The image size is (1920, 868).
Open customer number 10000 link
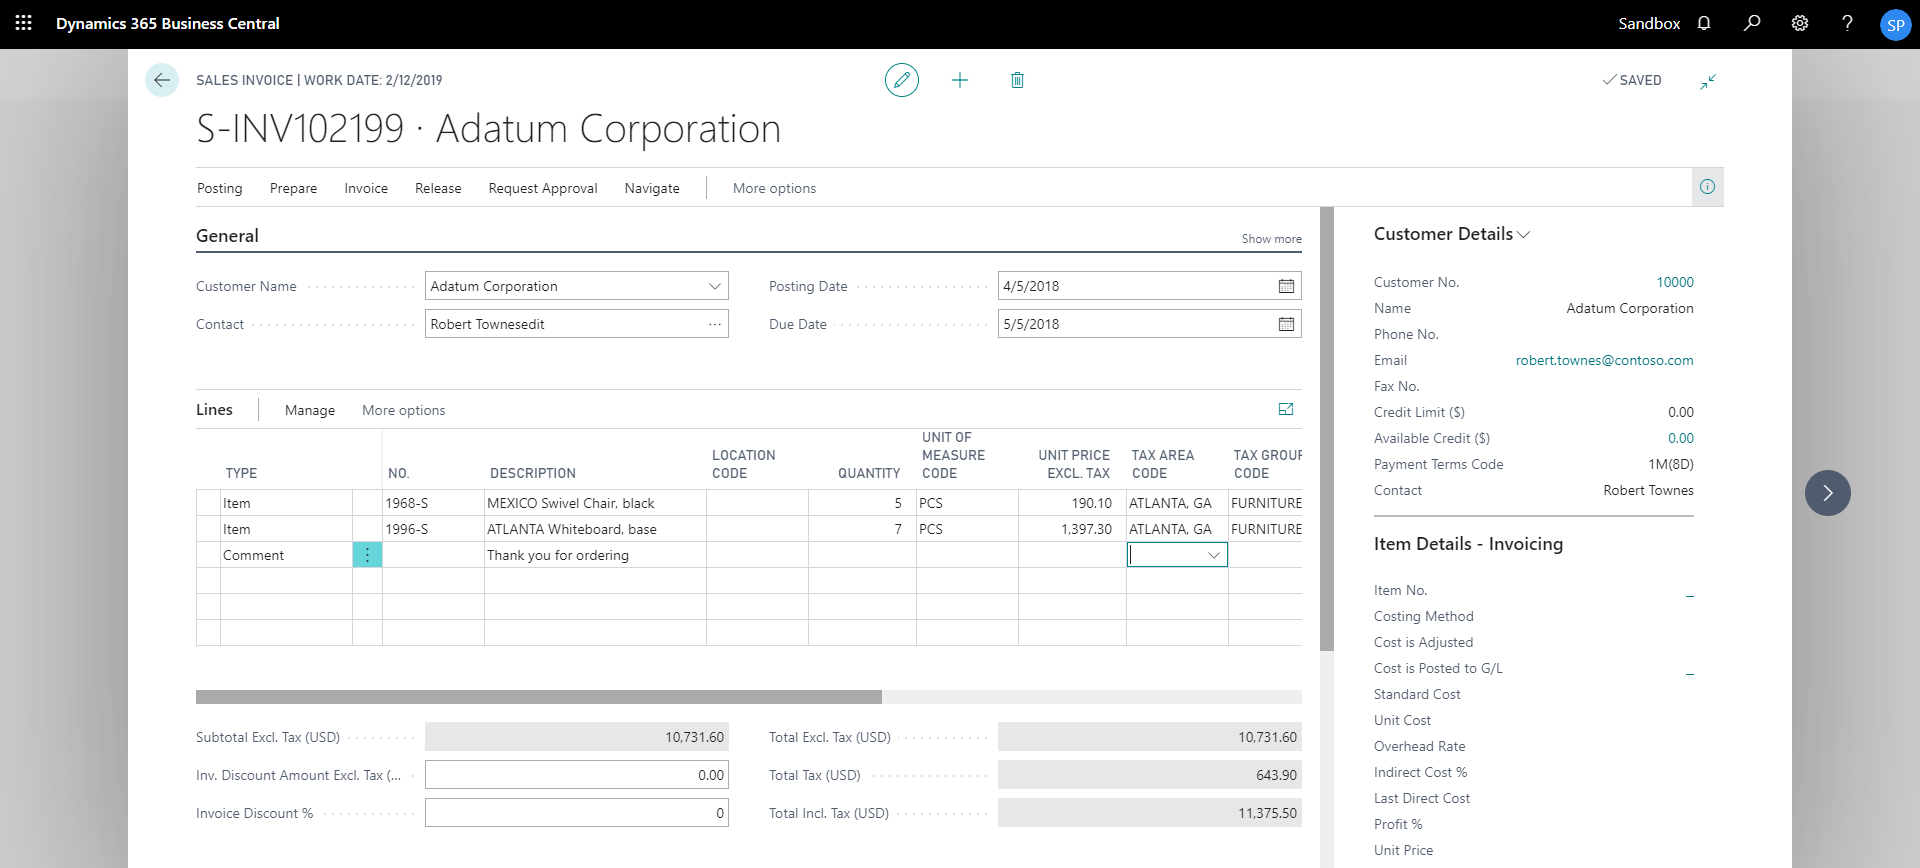tap(1674, 282)
